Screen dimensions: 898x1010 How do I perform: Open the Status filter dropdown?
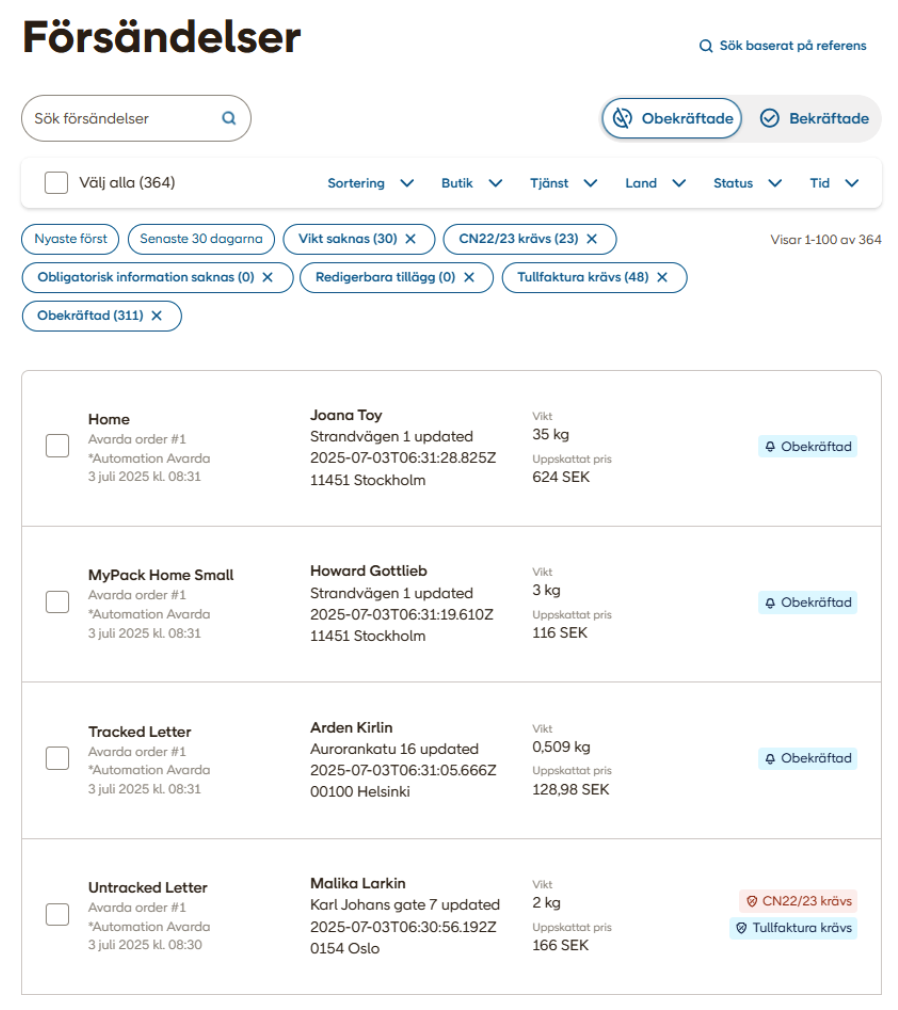pyautogui.click(x=747, y=183)
